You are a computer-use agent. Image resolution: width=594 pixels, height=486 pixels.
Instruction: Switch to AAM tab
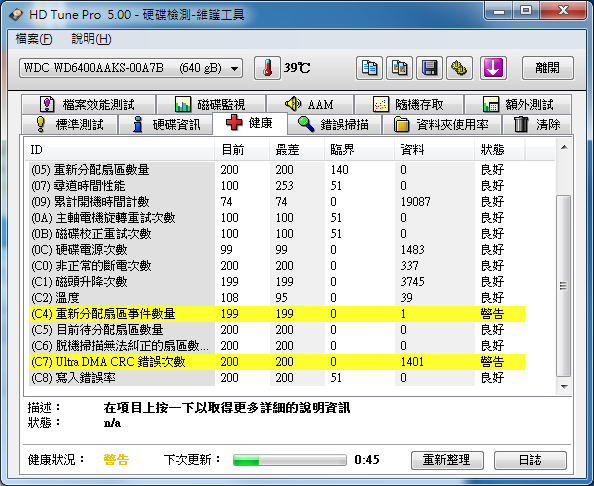(x=310, y=104)
